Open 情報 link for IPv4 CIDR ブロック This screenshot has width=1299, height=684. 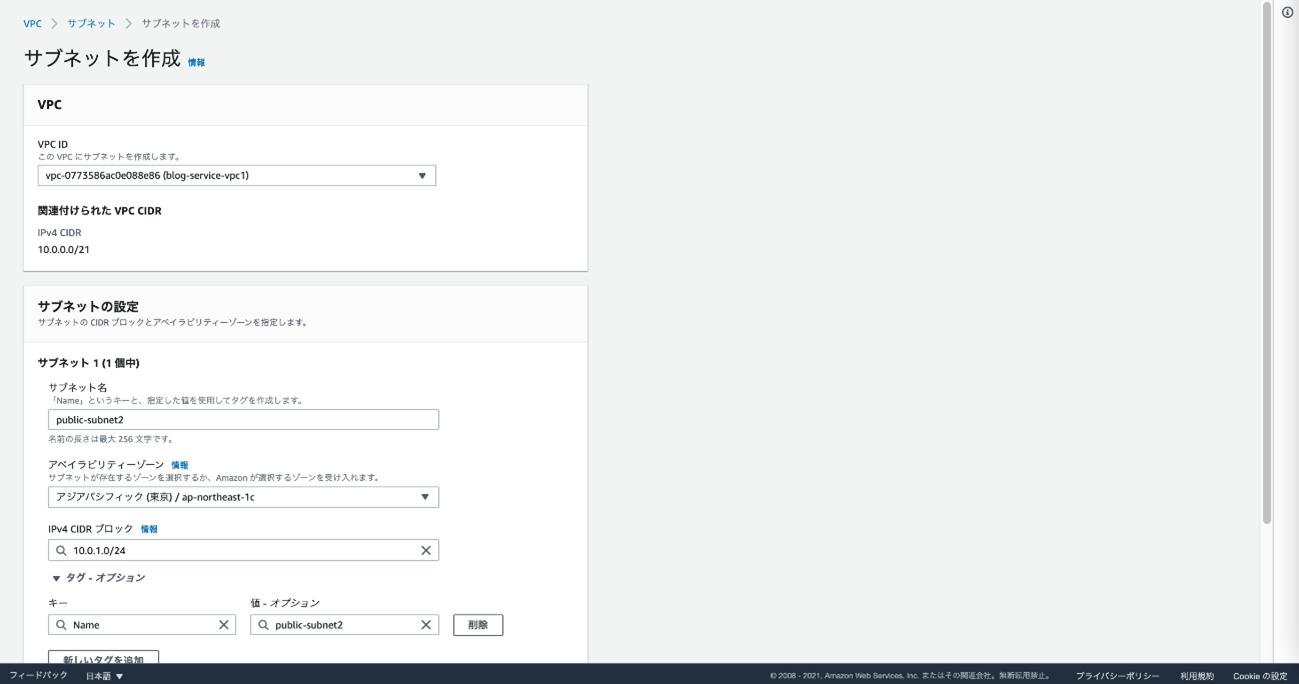(x=149, y=529)
